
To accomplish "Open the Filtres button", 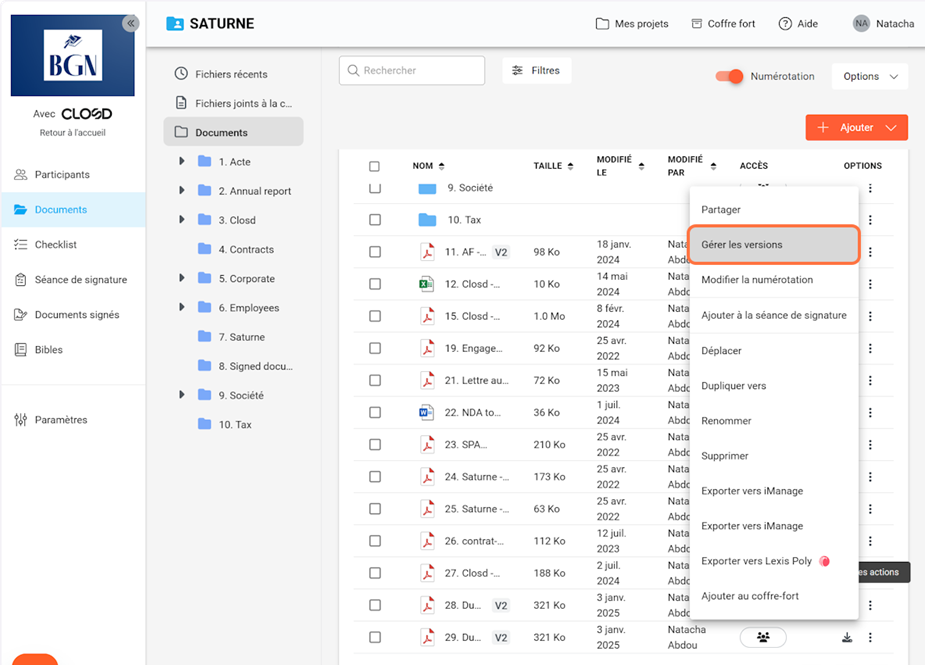I will coord(536,71).
